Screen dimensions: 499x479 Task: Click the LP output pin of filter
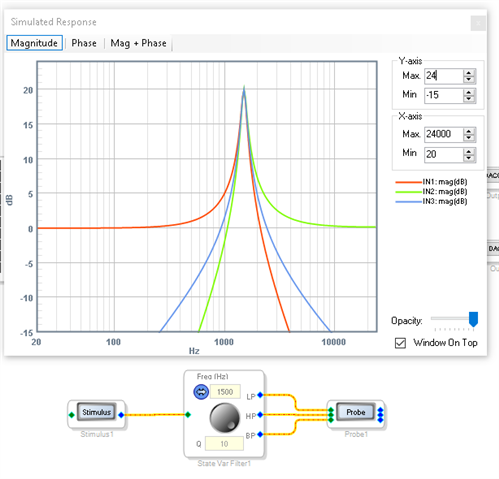[x=260, y=395]
